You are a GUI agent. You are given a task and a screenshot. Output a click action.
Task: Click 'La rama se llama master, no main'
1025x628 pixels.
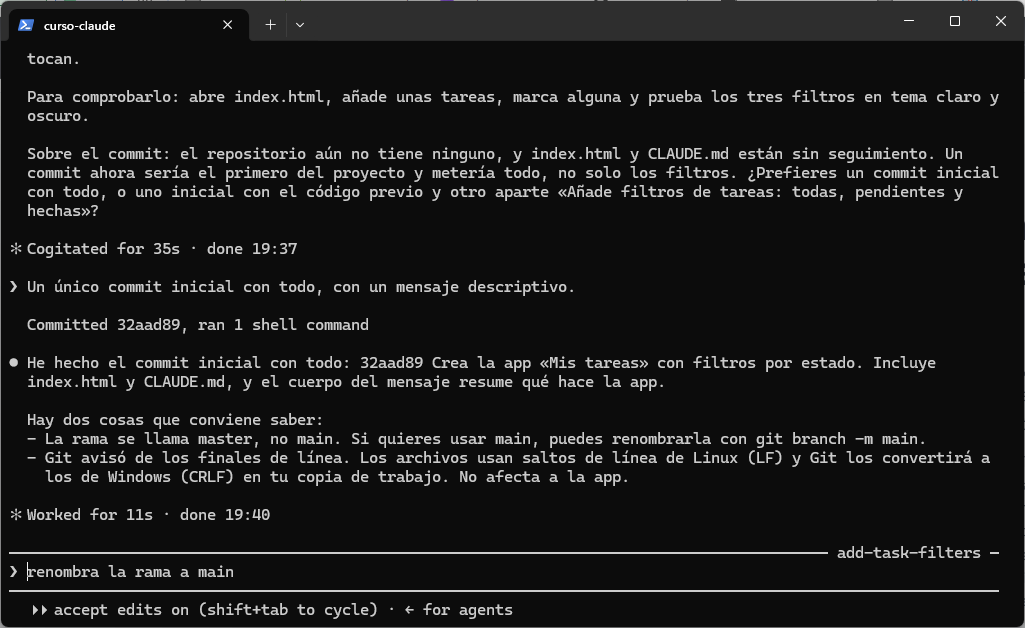pyautogui.click(x=193, y=438)
